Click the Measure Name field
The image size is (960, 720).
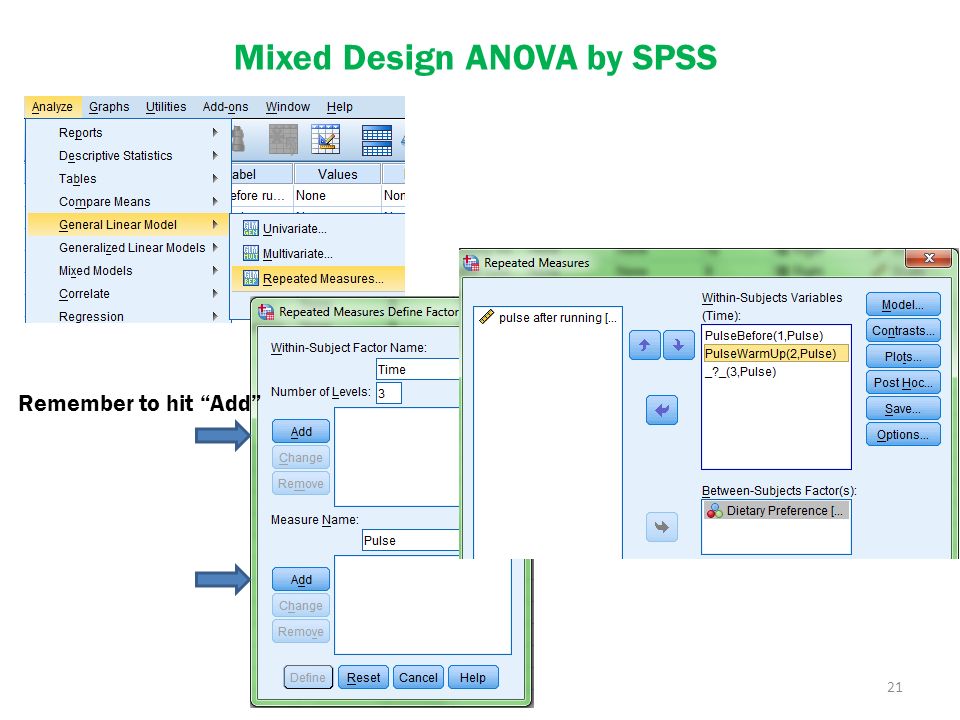[411, 541]
